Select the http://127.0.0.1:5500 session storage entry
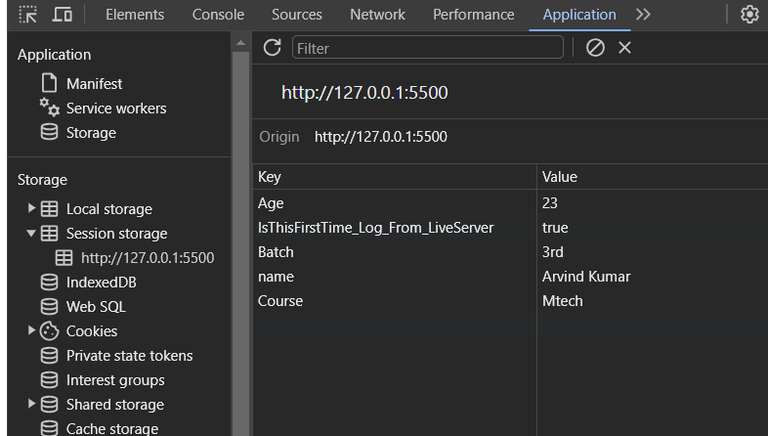Screen dimensions: 768x436 point(147,258)
